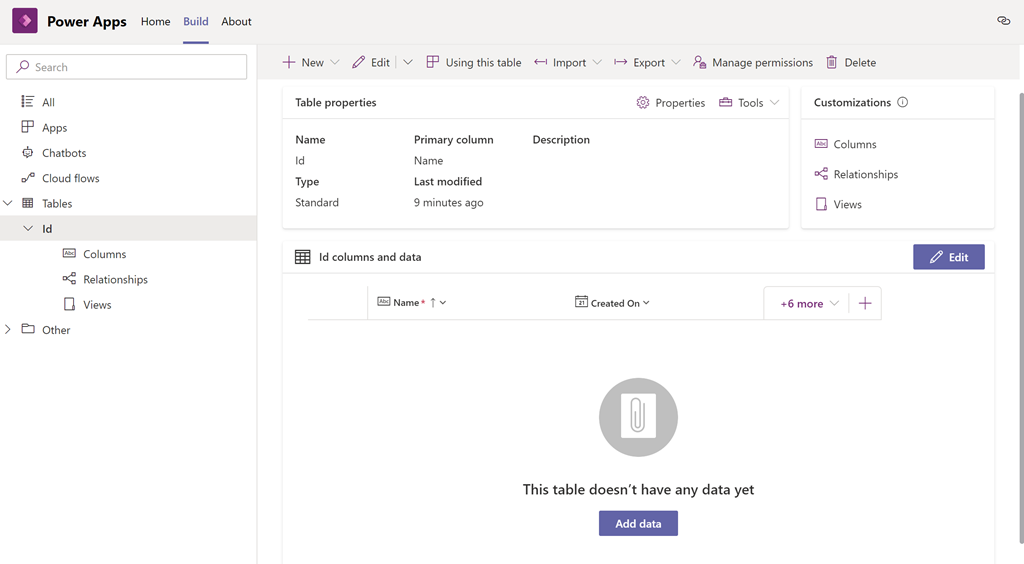The height and width of the screenshot is (564, 1024).
Task: Click the Search input field
Action: [127, 67]
